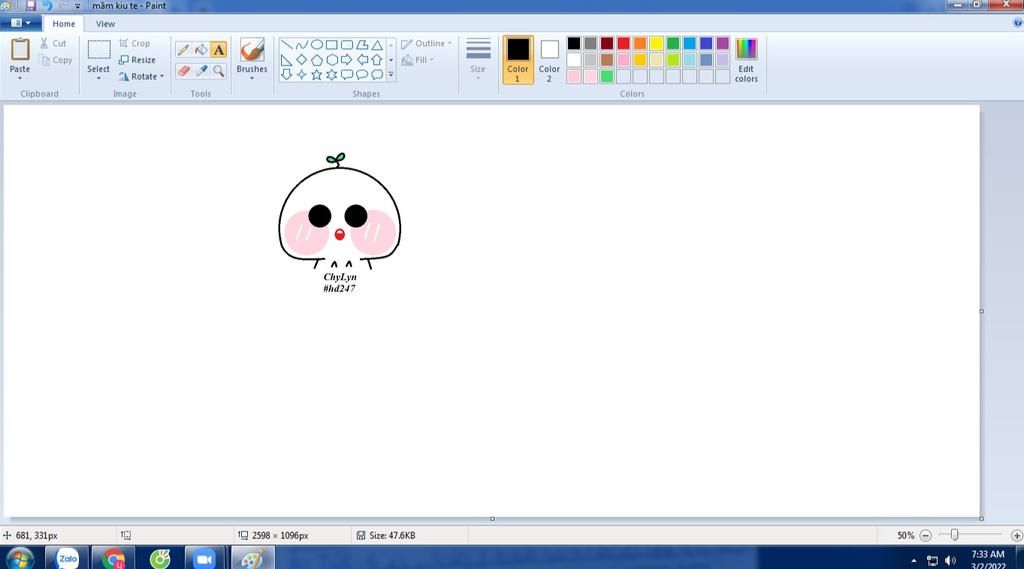The height and width of the screenshot is (569, 1024).
Task: Choose the Hexagon shape
Action: tap(332, 60)
